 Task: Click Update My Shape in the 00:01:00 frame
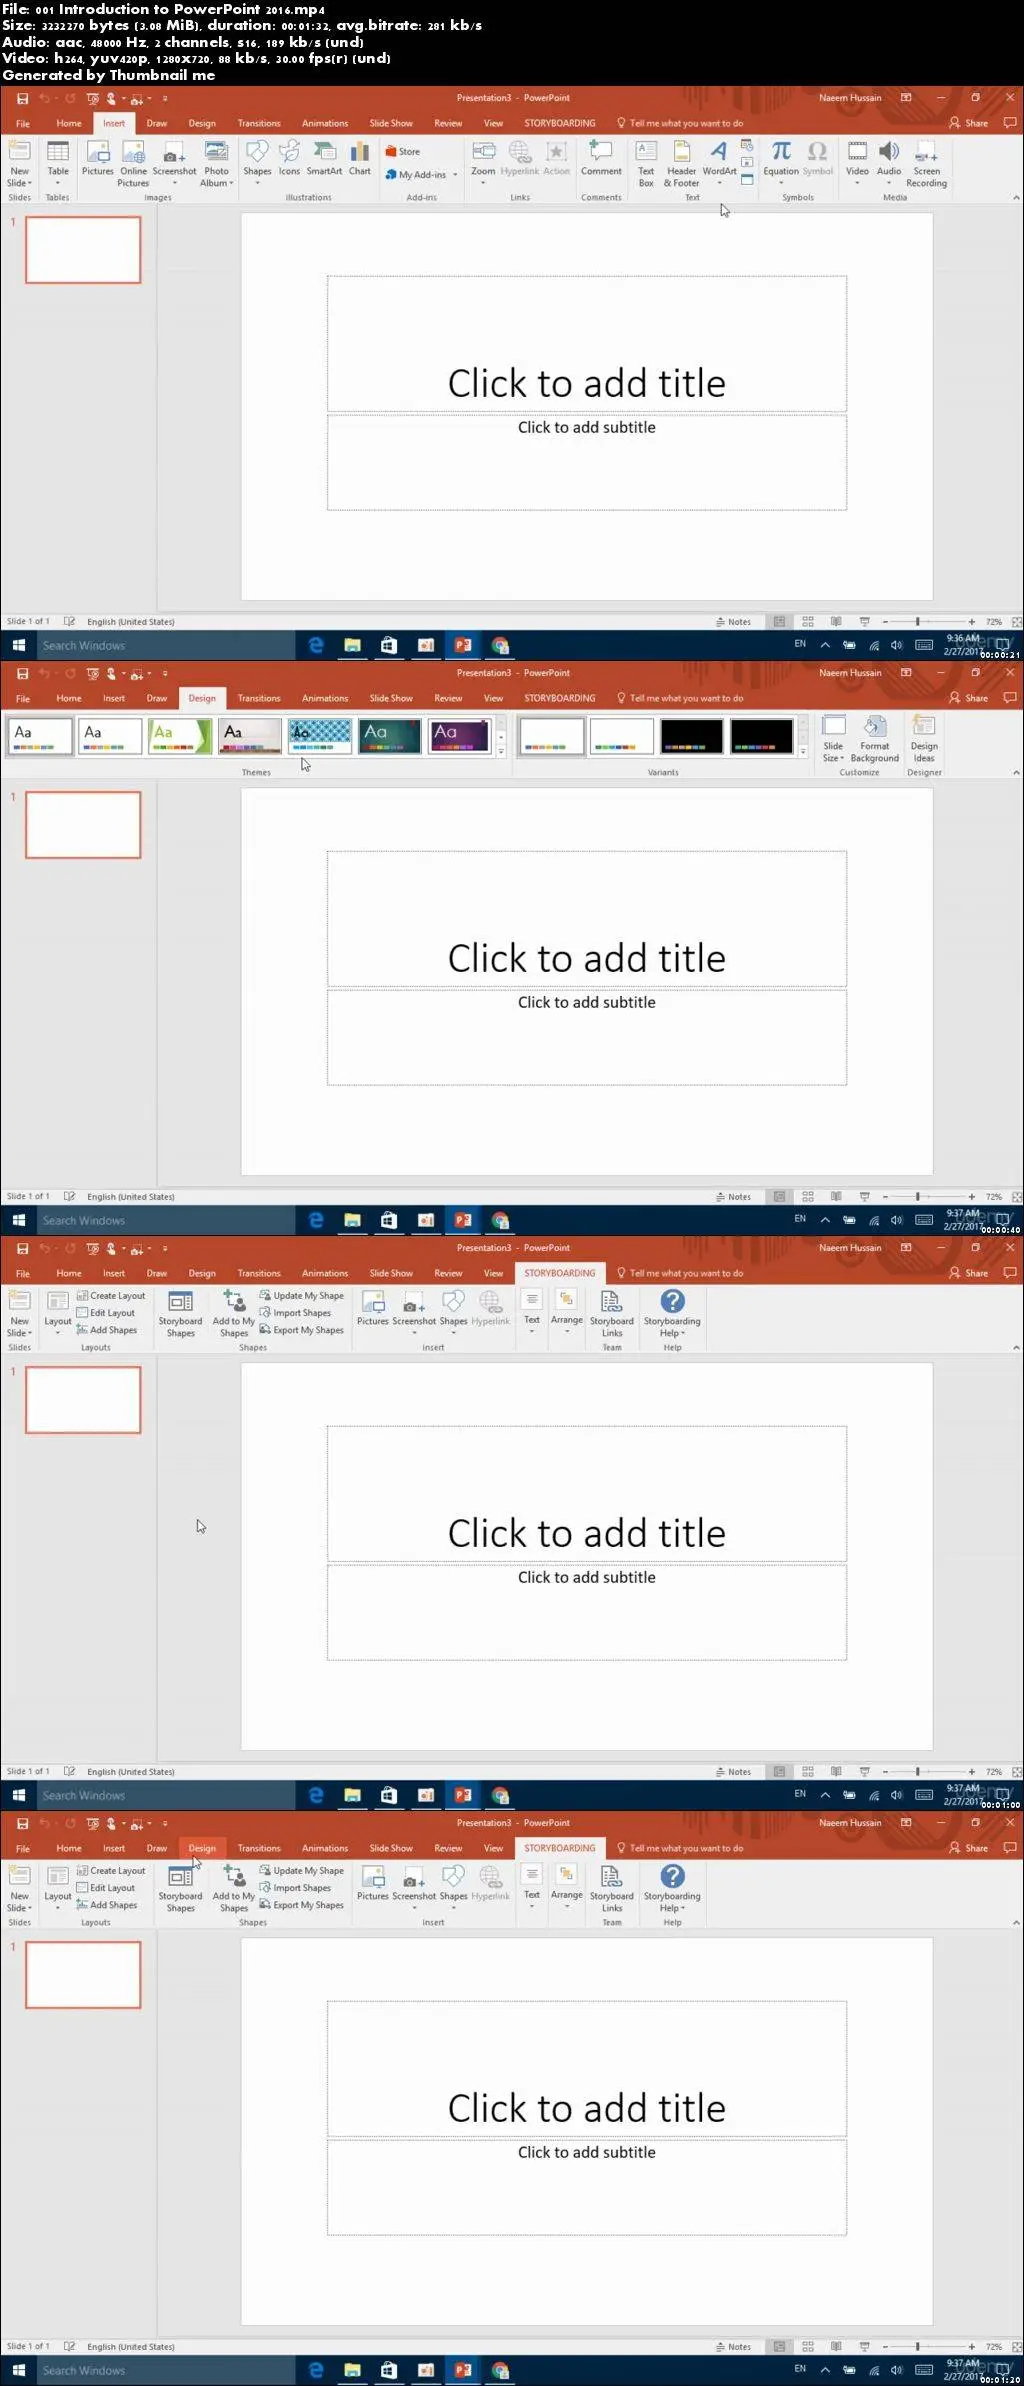(x=302, y=1296)
